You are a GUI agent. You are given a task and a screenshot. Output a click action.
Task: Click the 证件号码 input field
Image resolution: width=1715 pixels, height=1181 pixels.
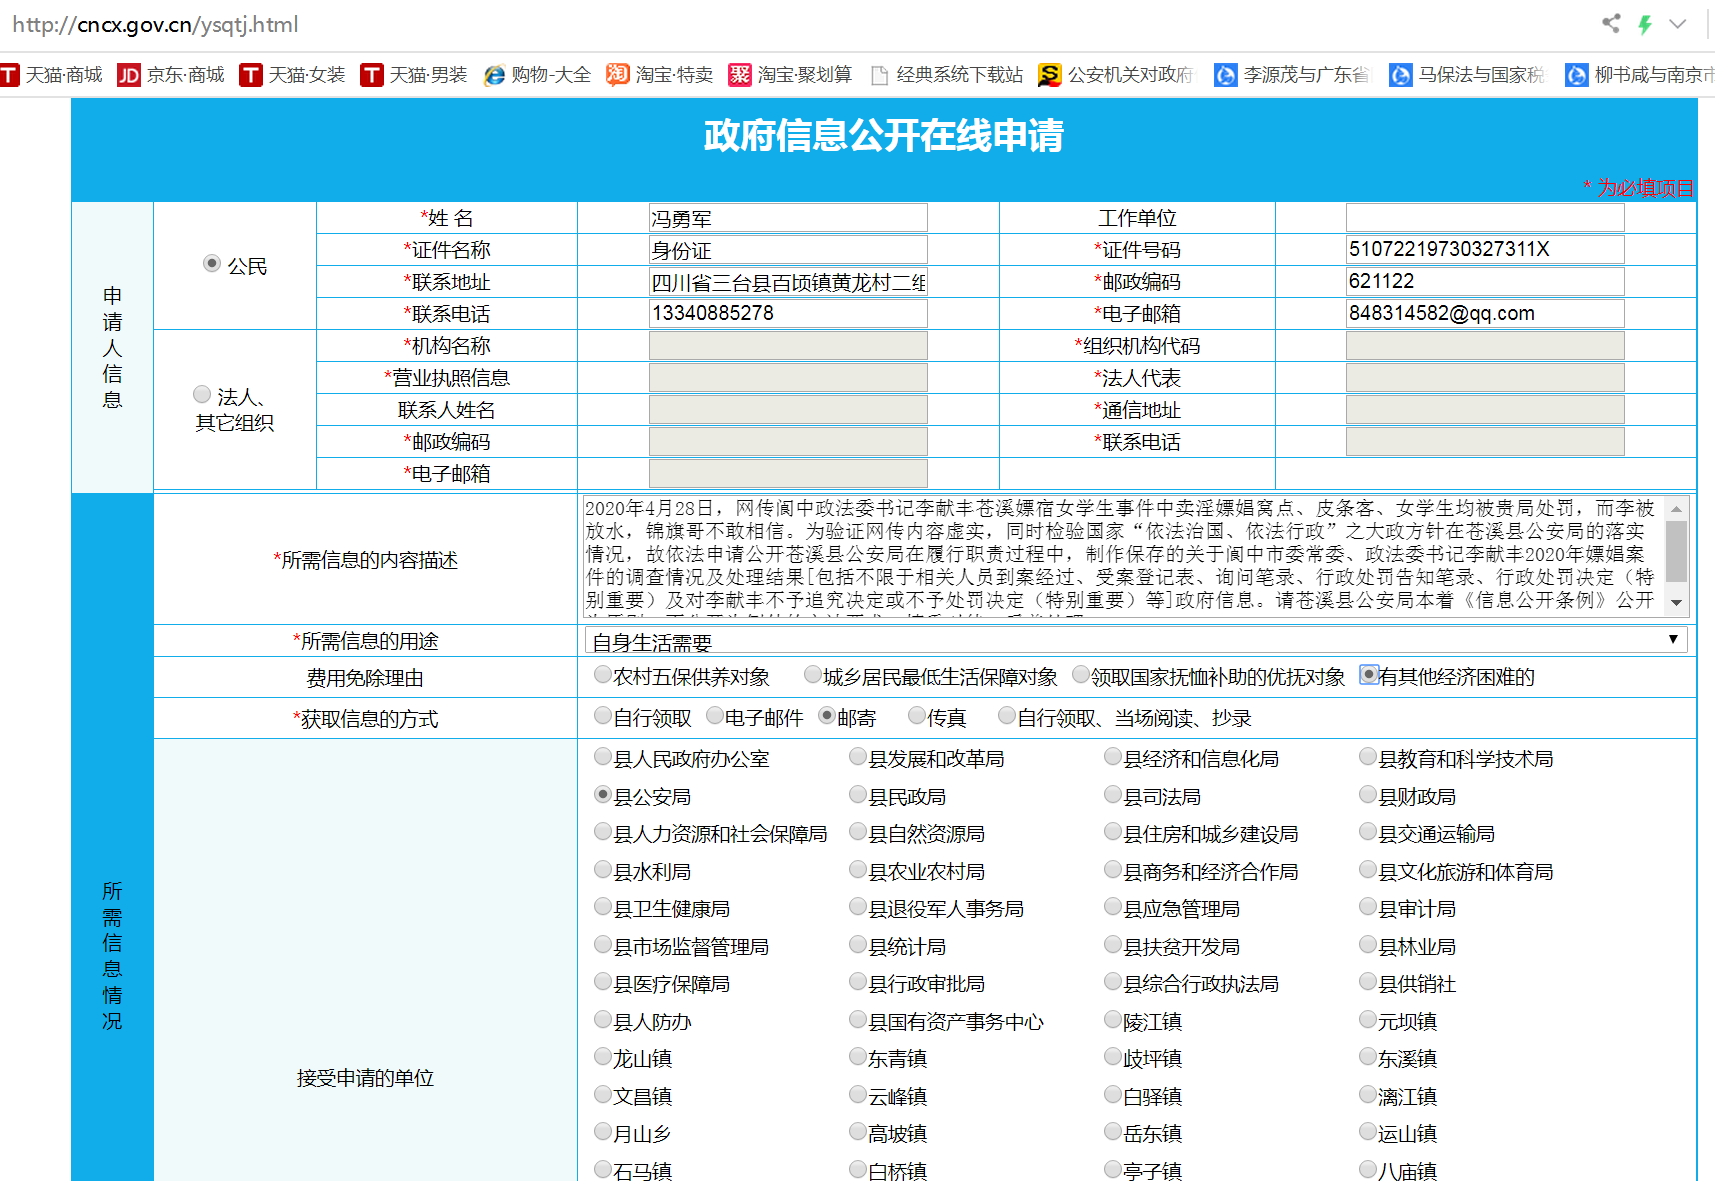click(1485, 250)
